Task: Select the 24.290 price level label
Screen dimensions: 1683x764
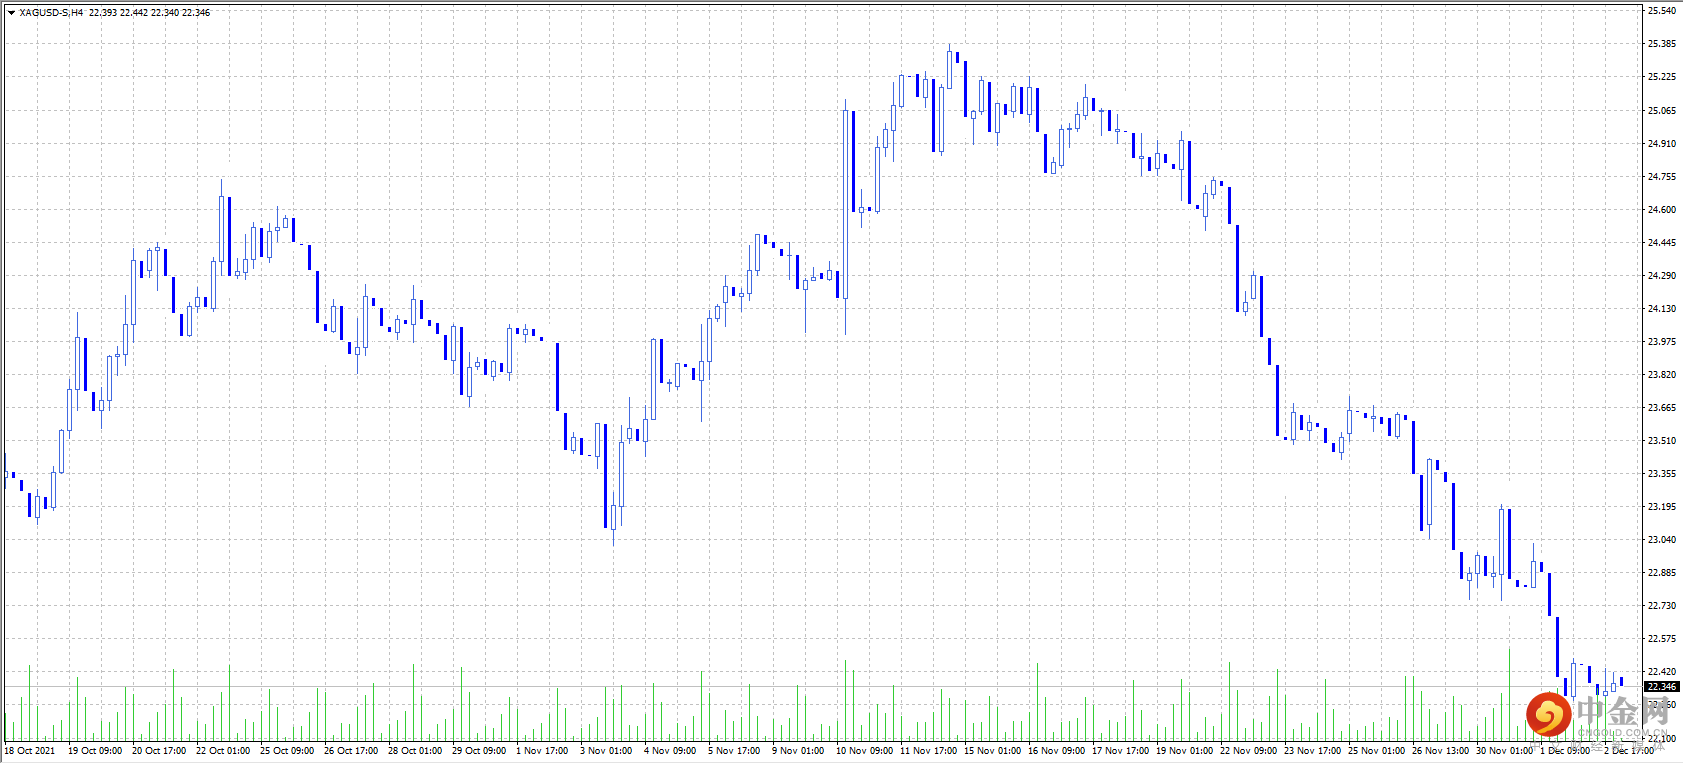Action: coord(1661,276)
